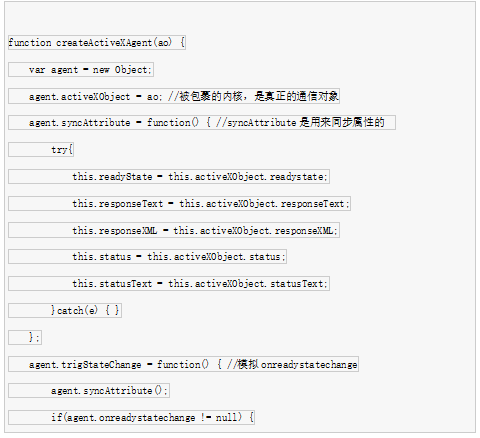Click the }catch(e) { } line

(x=65, y=311)
